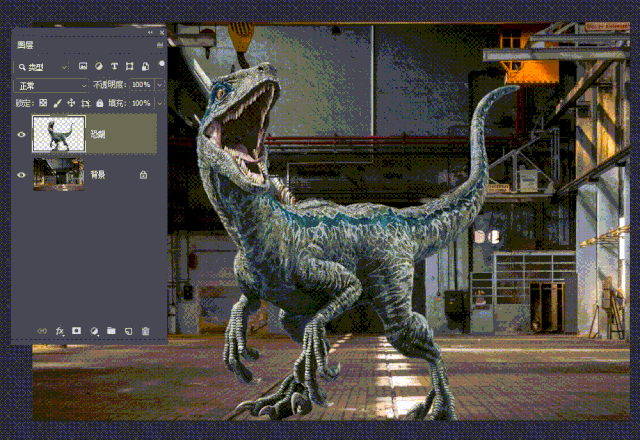Image resolution: width=640 pixels, height=440 pixels.
Task: Filter layers by text type
Action: click(x=115, y=66)
